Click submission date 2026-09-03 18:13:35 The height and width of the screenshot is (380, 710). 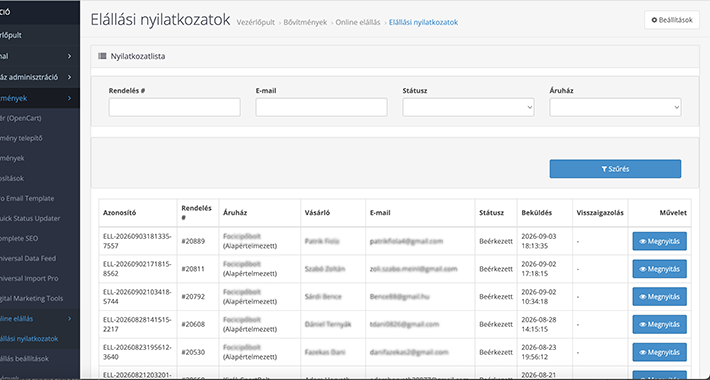(x=539, y=241)
